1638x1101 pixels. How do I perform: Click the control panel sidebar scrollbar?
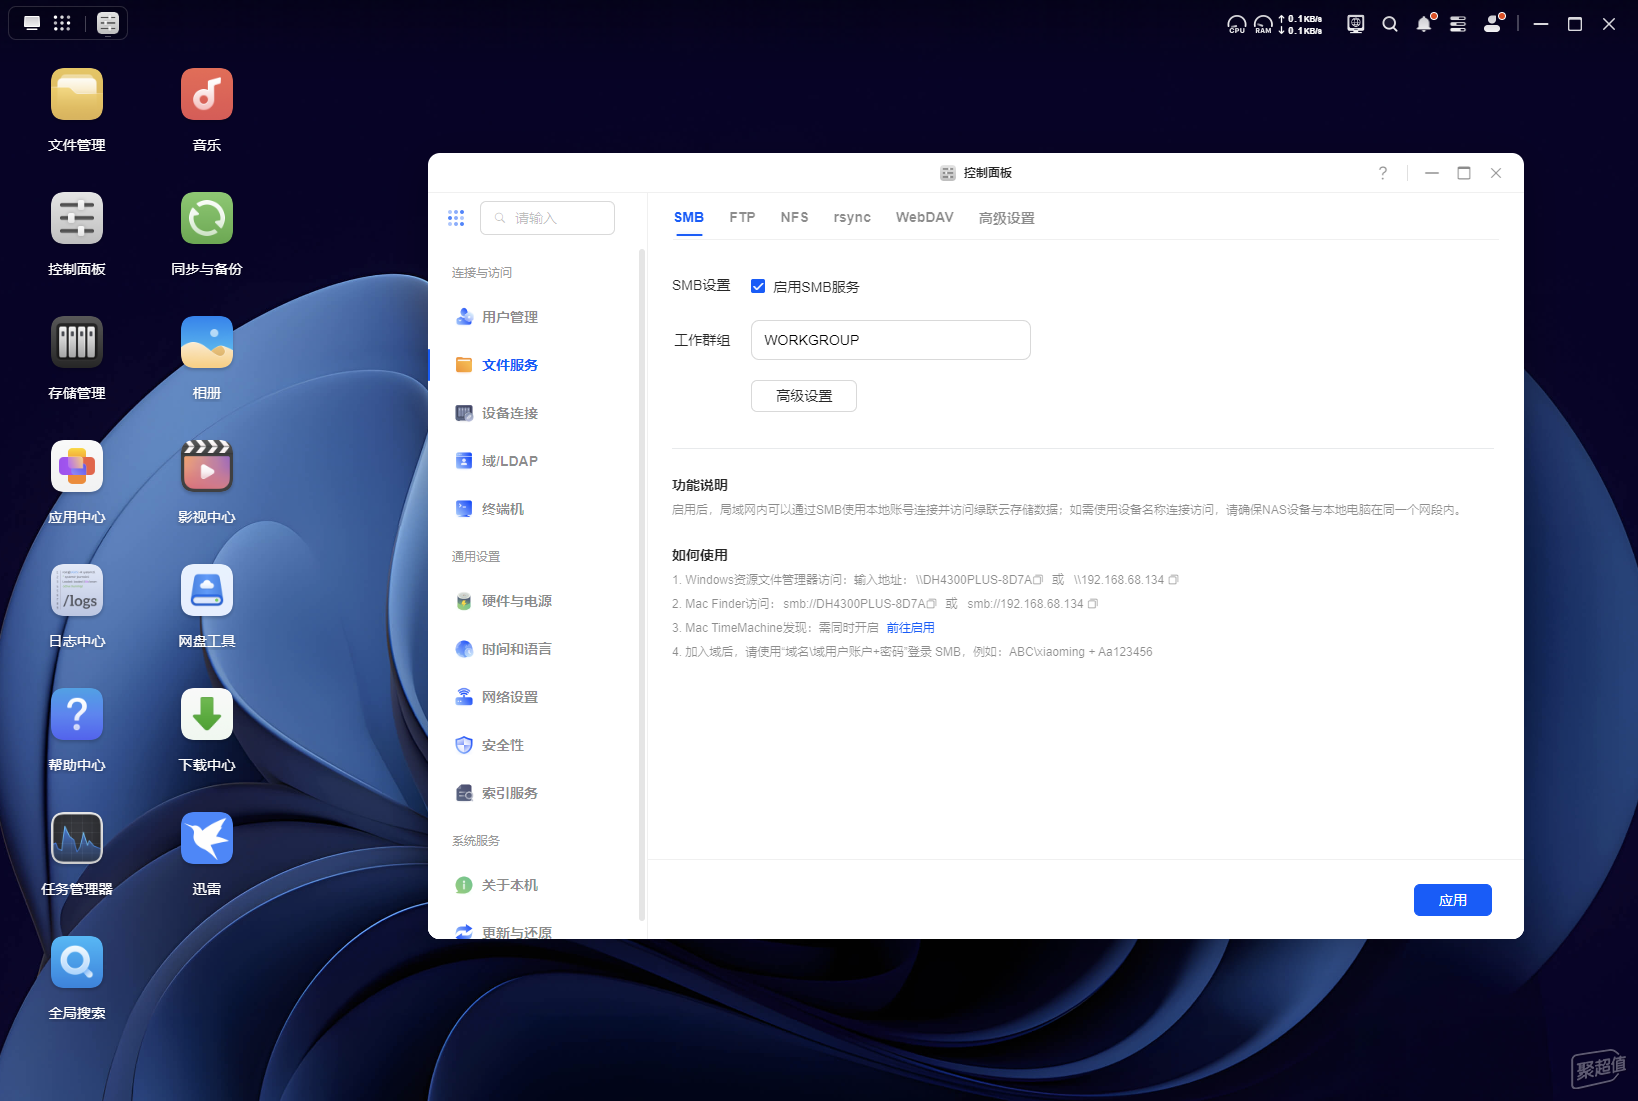pos(641,584)
